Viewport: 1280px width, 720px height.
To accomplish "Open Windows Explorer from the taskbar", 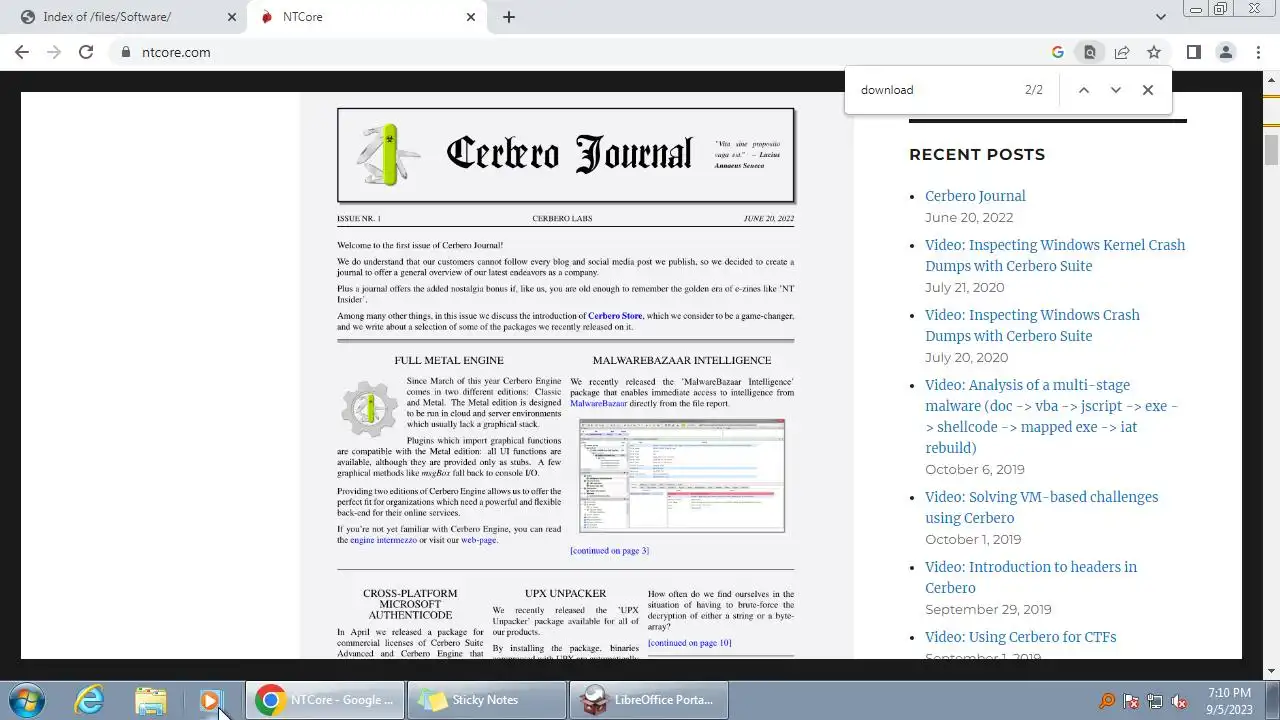I will pyautogui.click(x=151, y=700).
